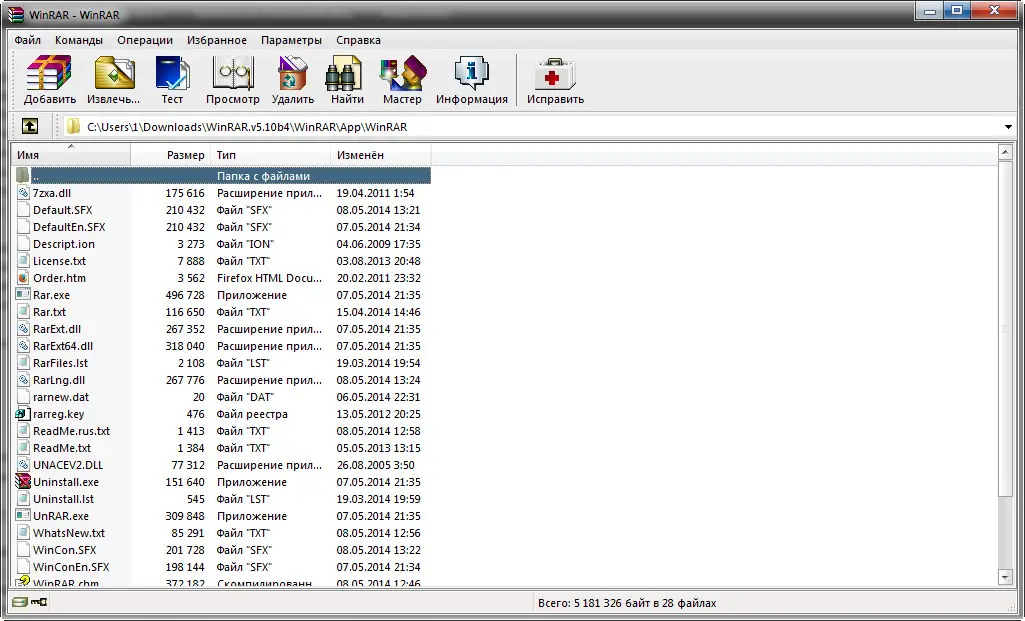The width and height of the screenshot is (1025, 621).
Task: Select the Извлечь (Extract) toolbar icon
Action: [113, 75]
